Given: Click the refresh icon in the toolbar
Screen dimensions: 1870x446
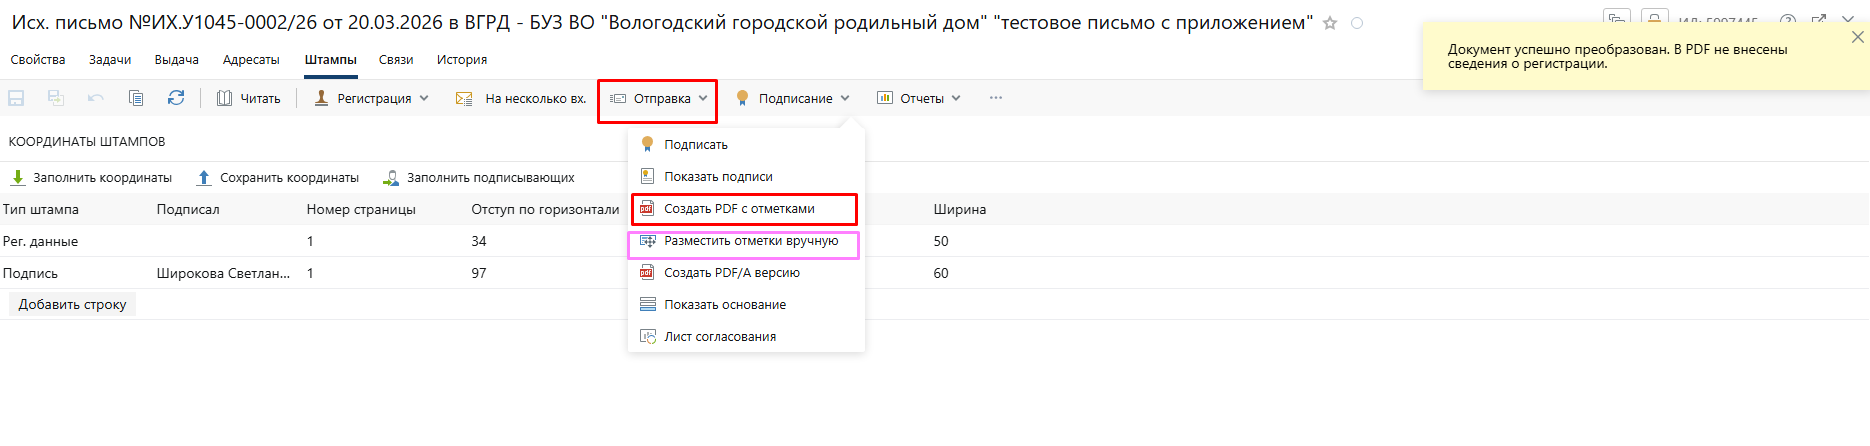Looking at the screenshot, I should pyautogui.click(x=176, y=98).
